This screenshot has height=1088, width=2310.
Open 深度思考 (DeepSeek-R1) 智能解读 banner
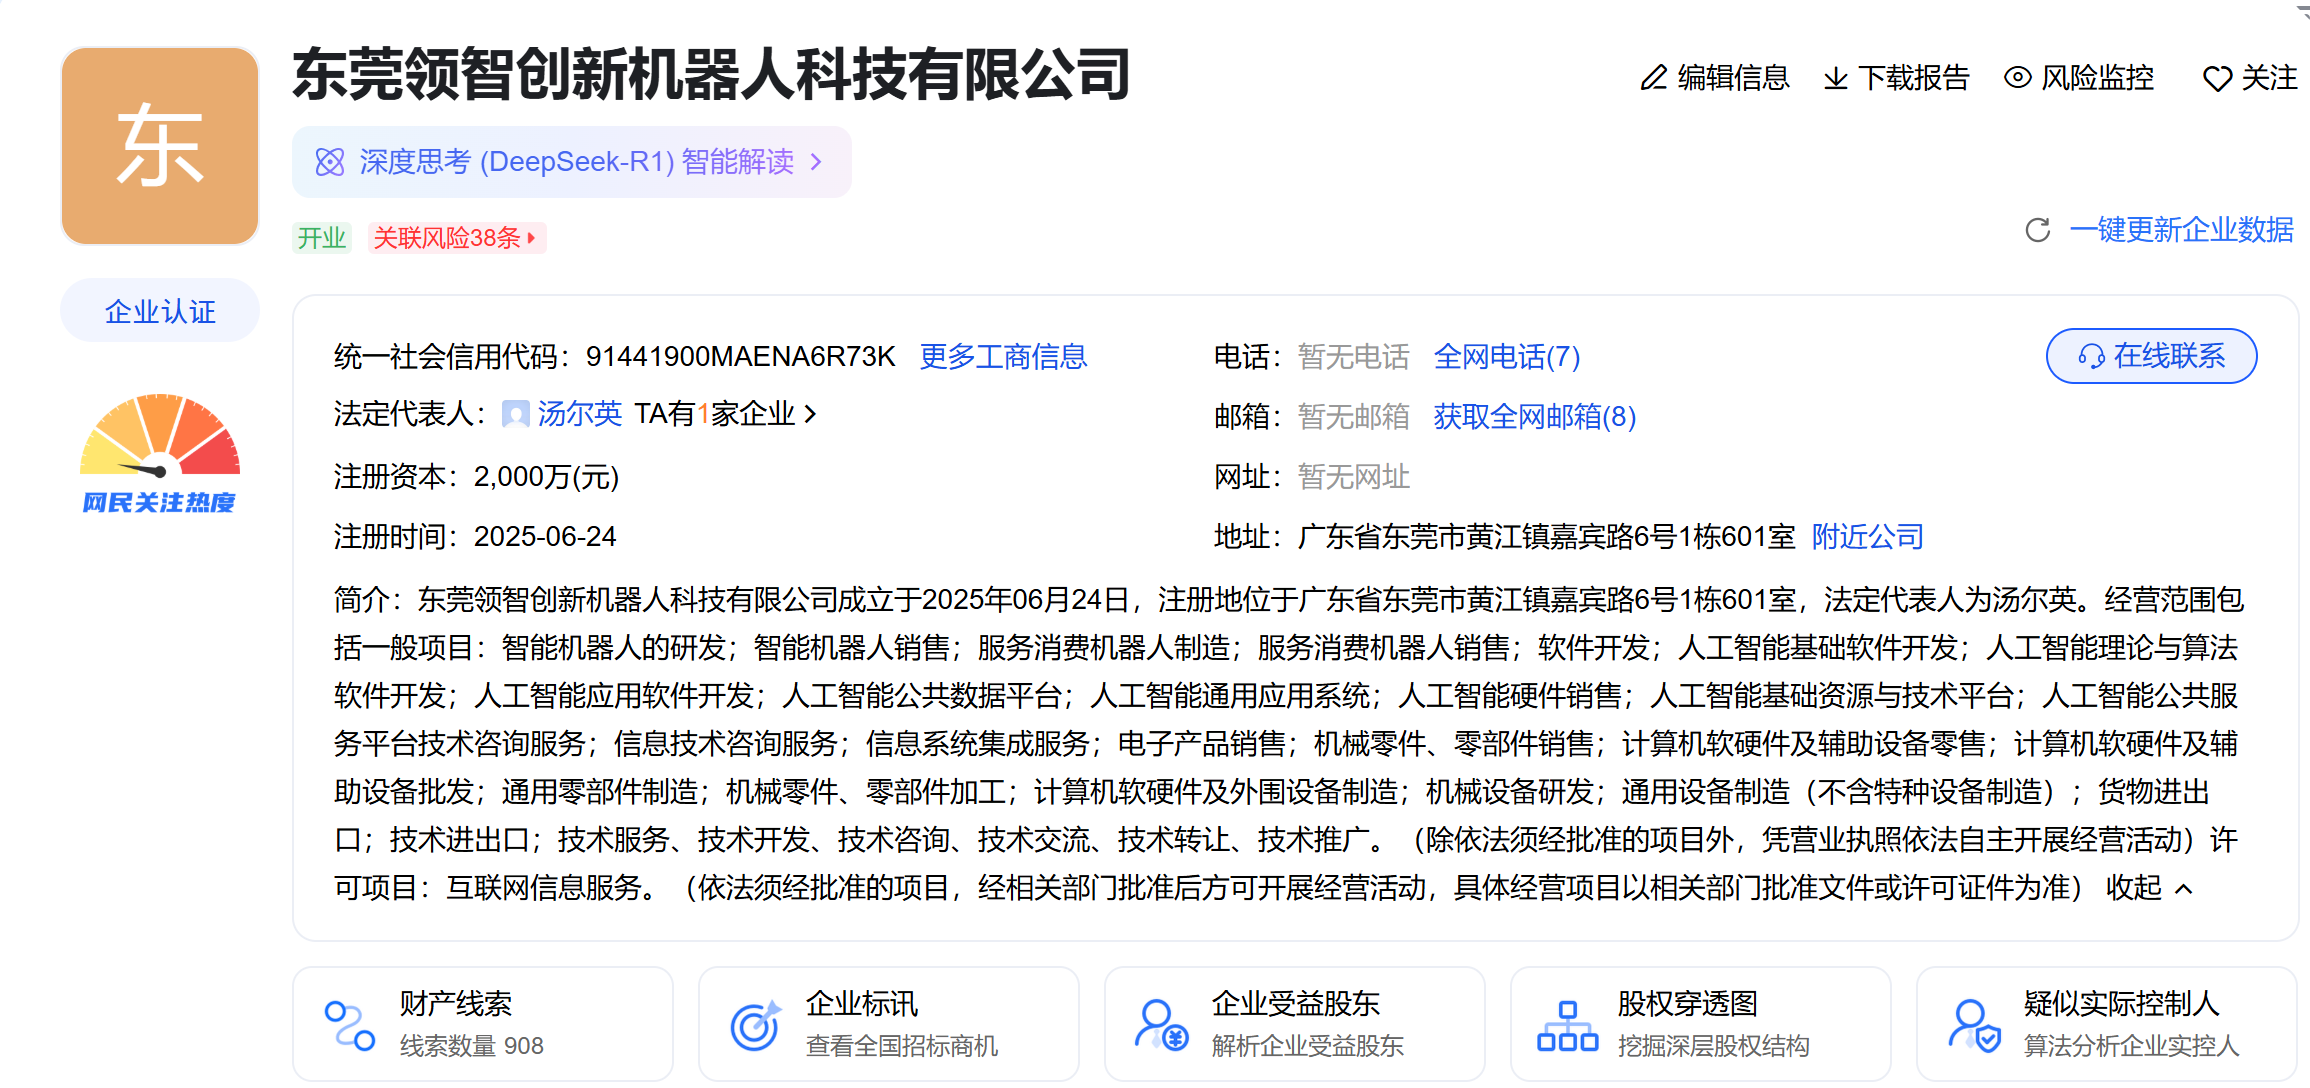point(571,162)
